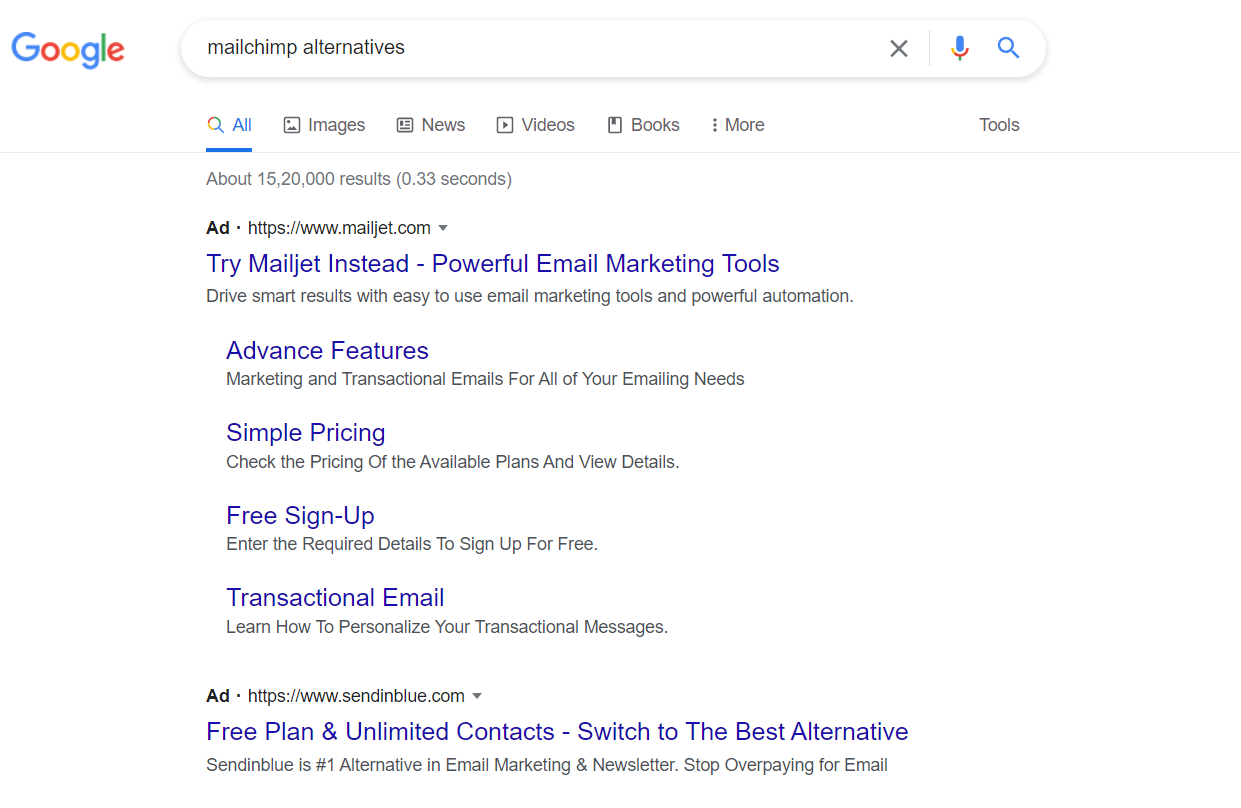Expand the ad options arrow next to mailjet.com

coord(443,228)
